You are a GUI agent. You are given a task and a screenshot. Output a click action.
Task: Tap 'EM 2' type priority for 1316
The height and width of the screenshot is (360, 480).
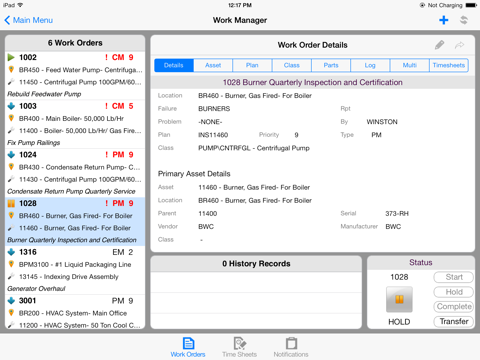[x=122, y=252]
